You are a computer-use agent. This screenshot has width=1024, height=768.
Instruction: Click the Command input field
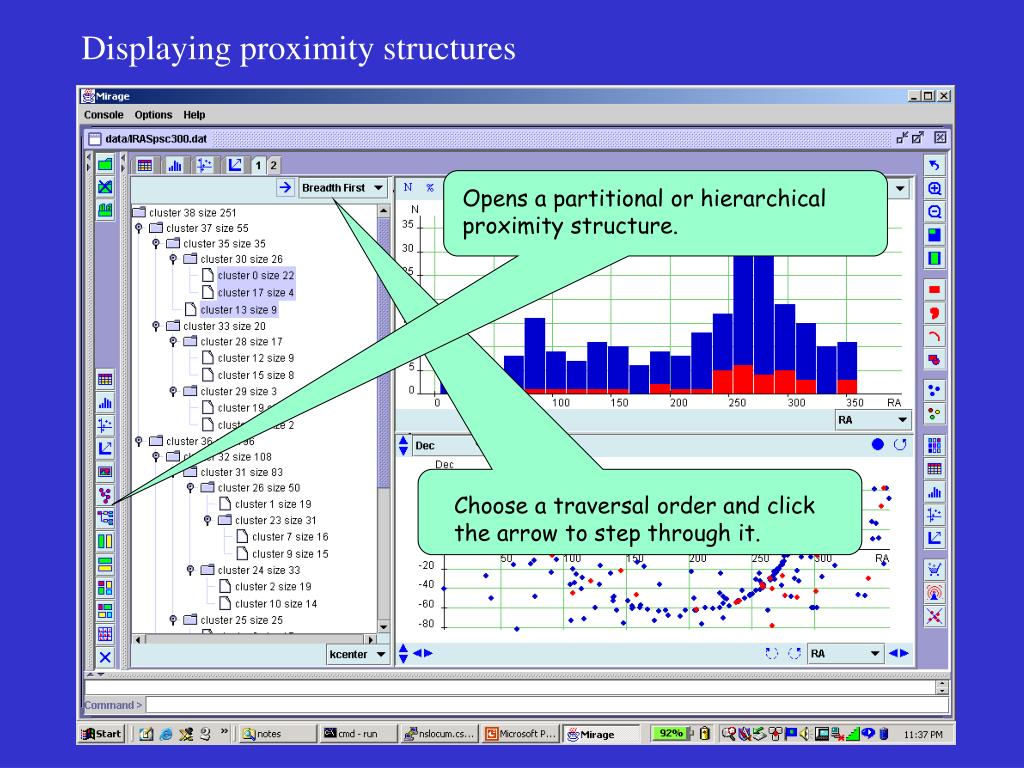point(547,705)
